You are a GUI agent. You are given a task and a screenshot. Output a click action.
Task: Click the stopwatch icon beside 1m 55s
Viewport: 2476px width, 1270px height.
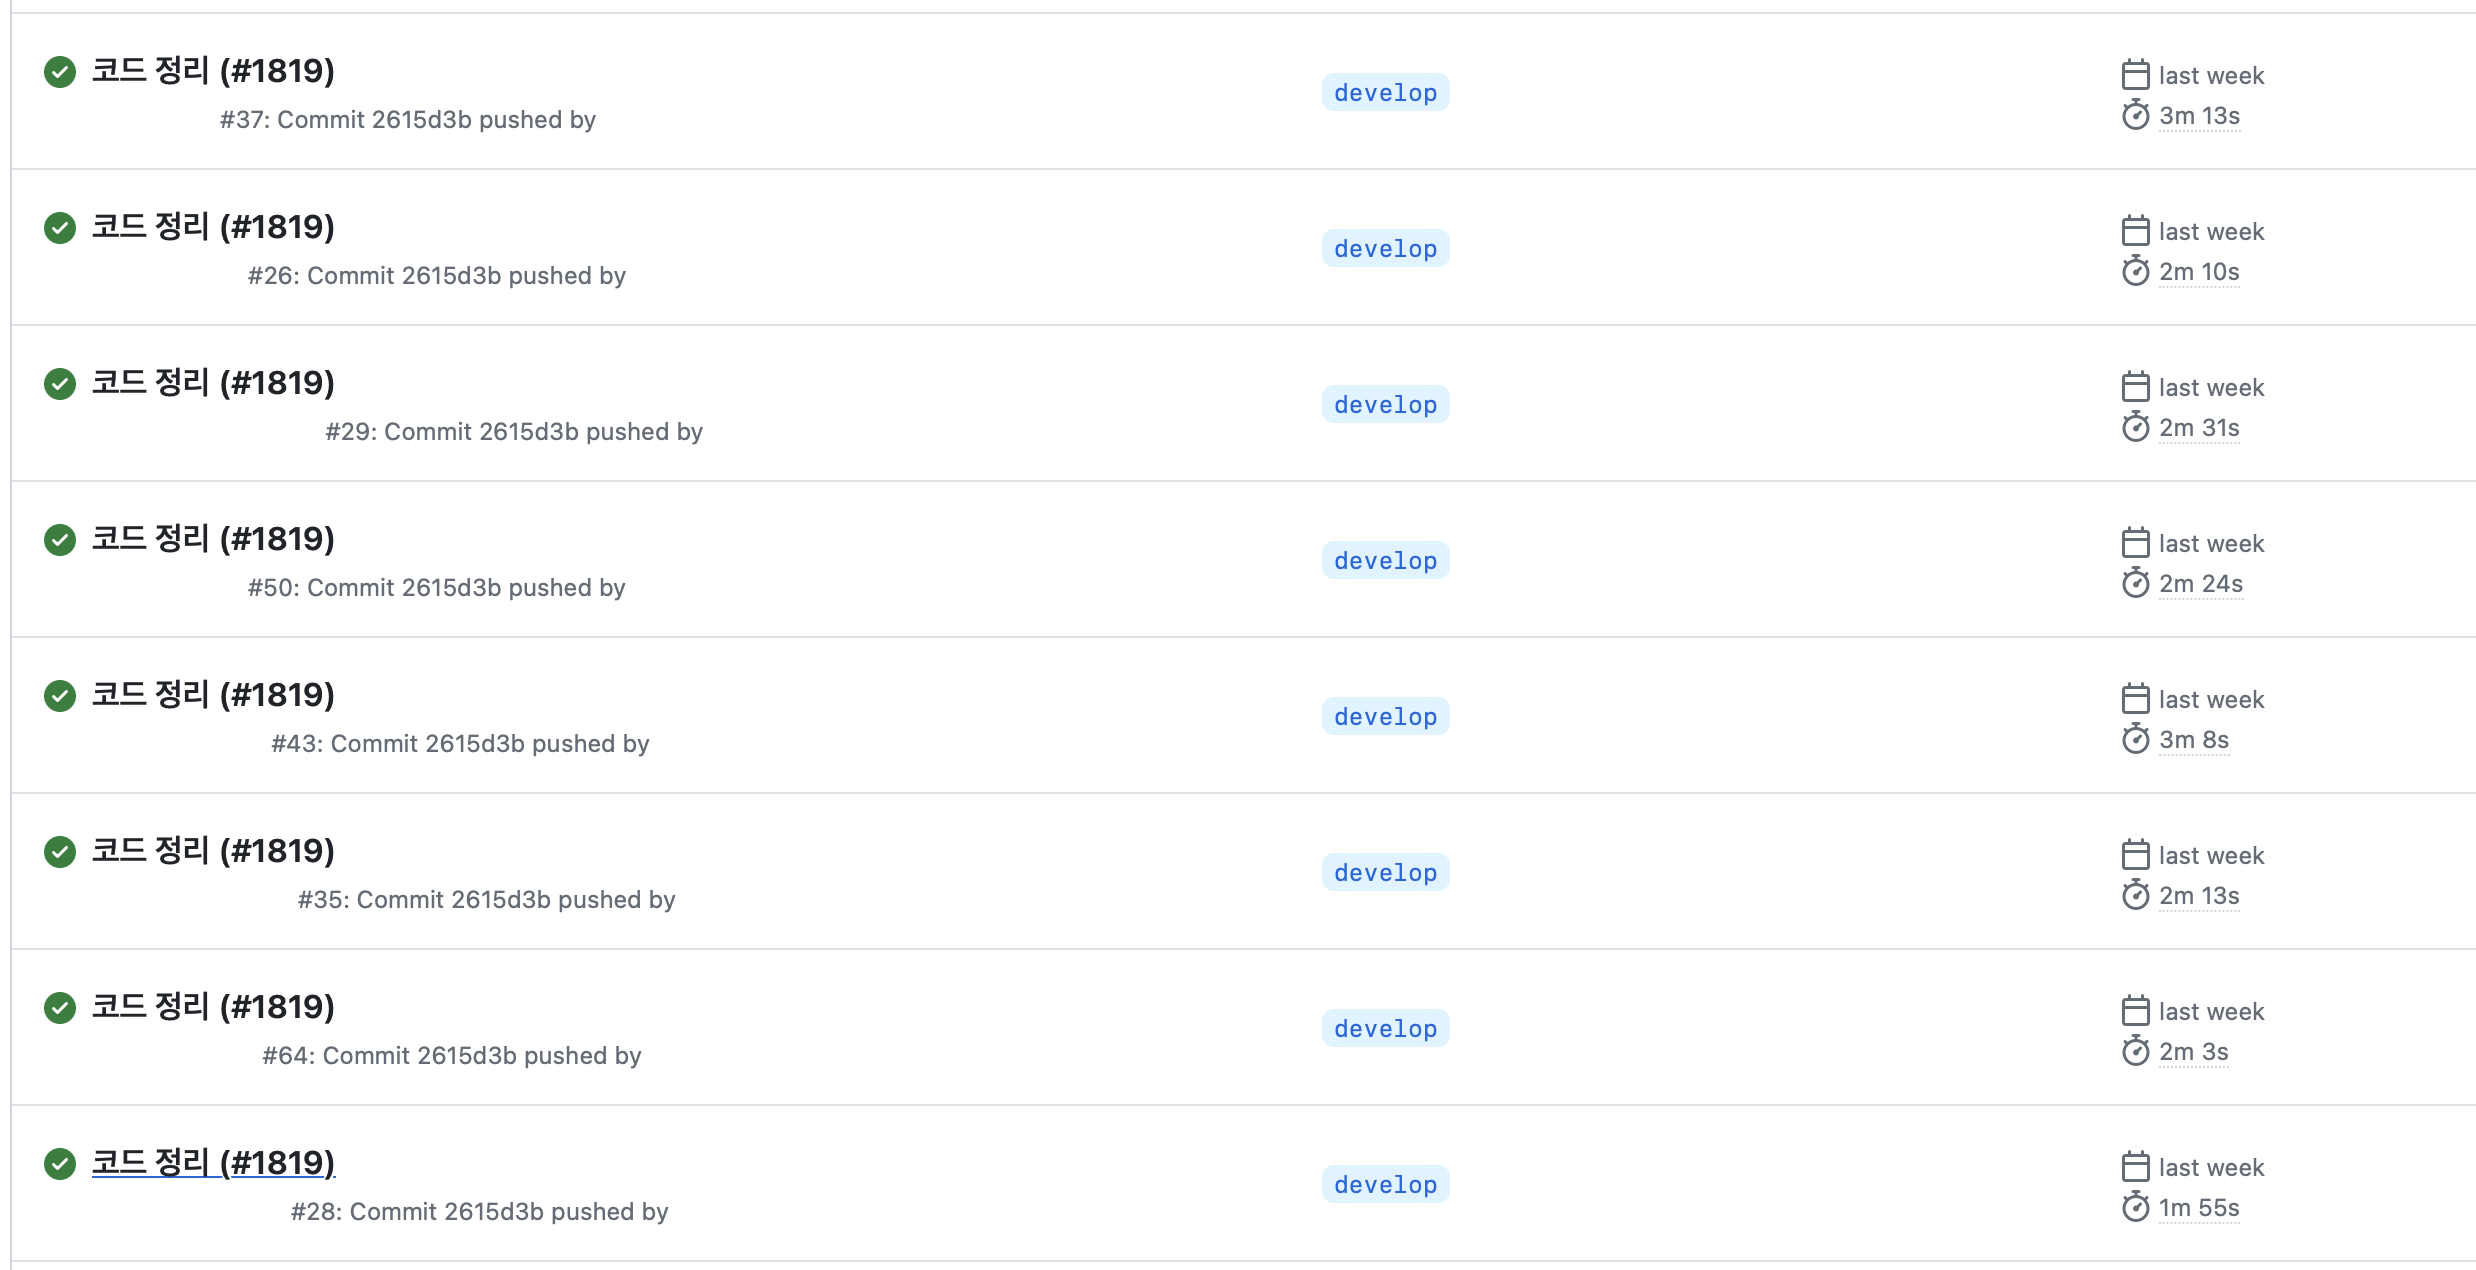tap(2135, 1207)
